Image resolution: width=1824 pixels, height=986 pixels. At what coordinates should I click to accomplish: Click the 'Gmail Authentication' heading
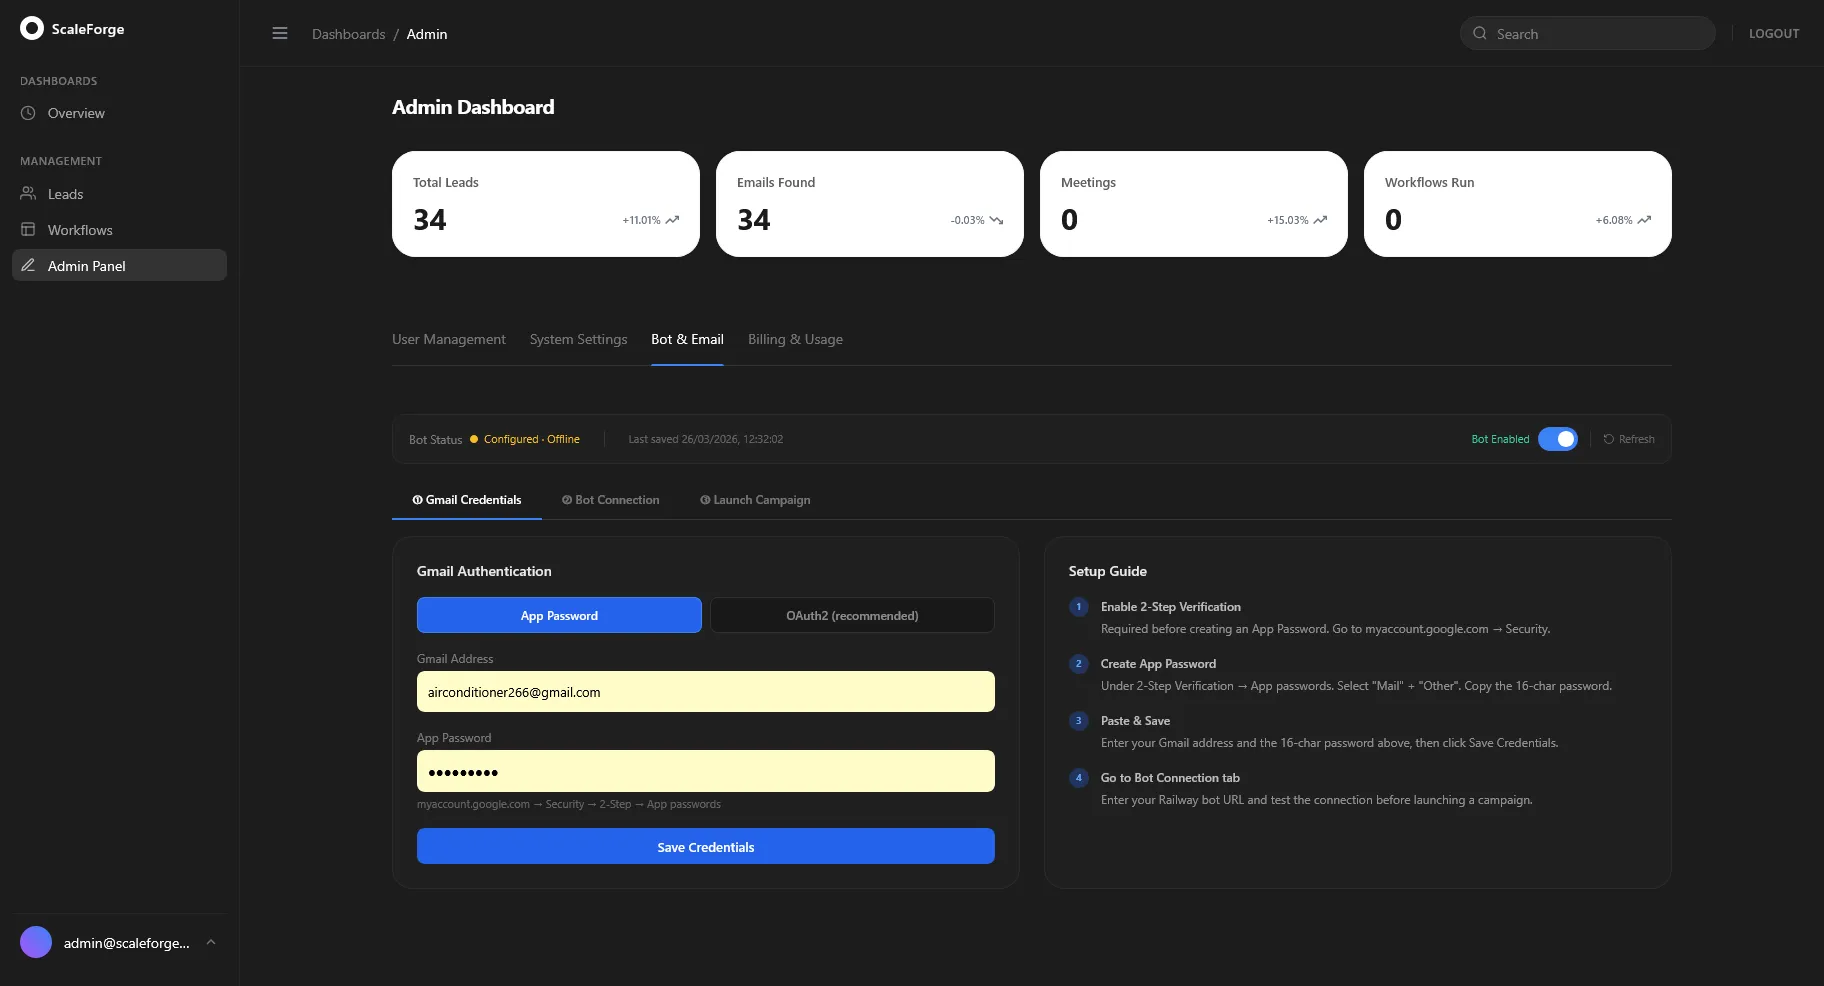484,571
